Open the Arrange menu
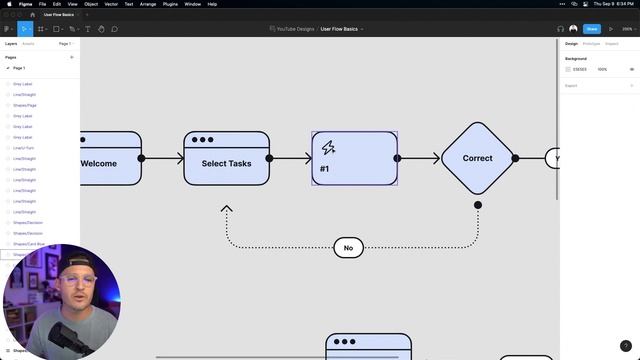 148,4
